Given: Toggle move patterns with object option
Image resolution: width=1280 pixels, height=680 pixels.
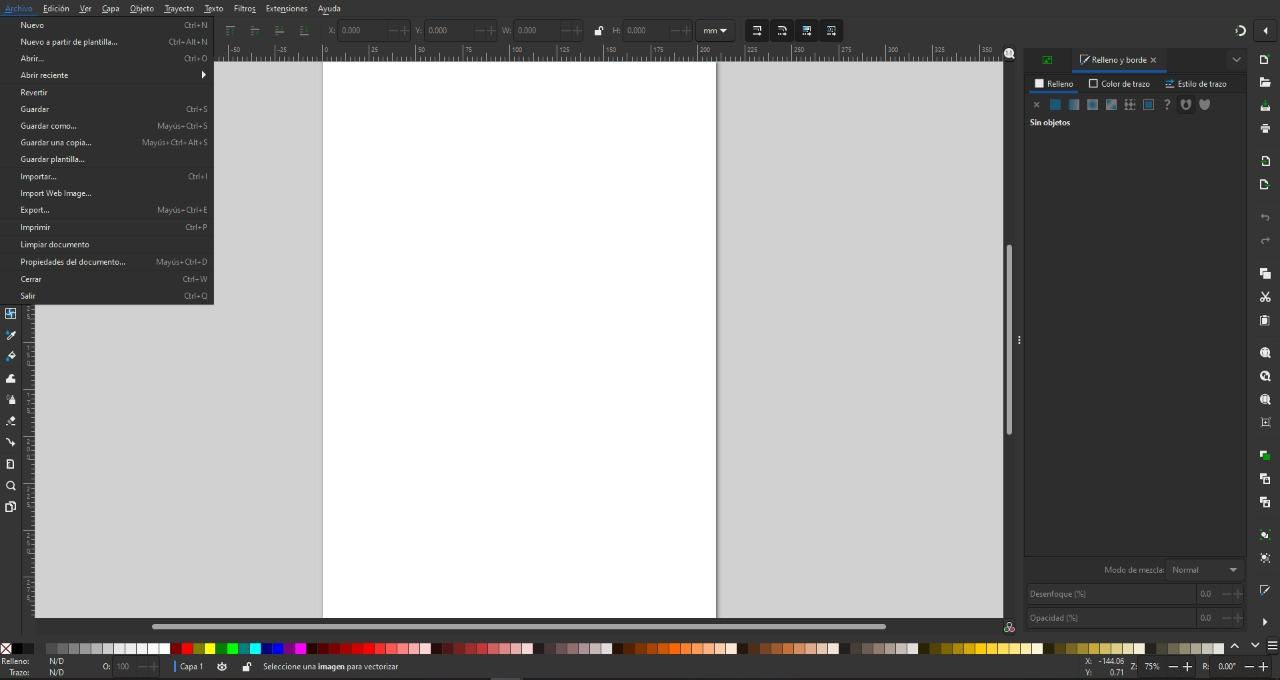Looking at the screenshot, I should 831,30.
